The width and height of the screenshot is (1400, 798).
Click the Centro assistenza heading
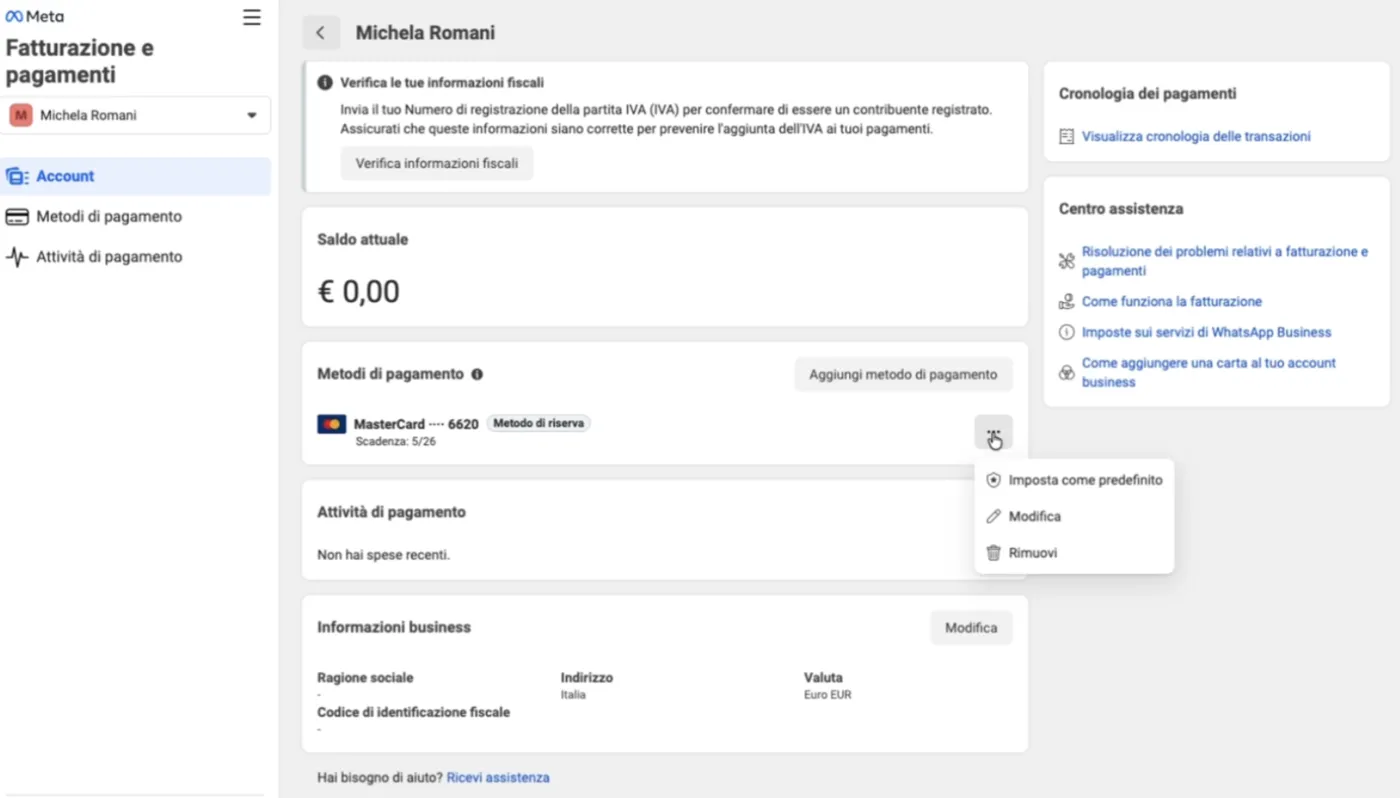click(x=1121, y=209)
